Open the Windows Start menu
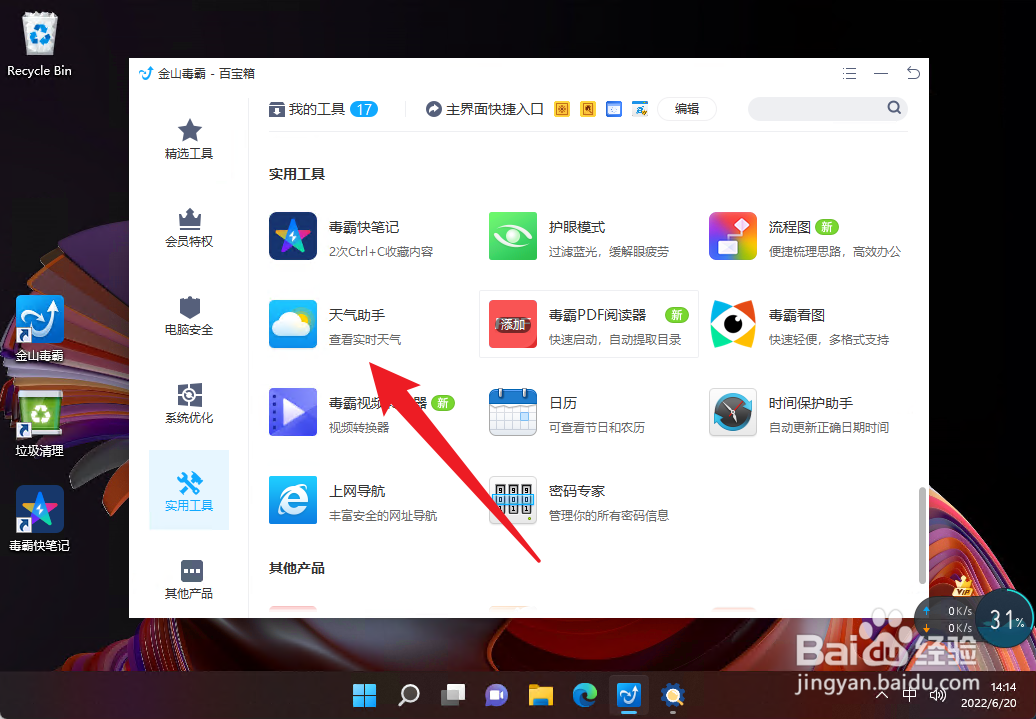The width and height of the screenshot is (1036, 719). coord(365,695)
